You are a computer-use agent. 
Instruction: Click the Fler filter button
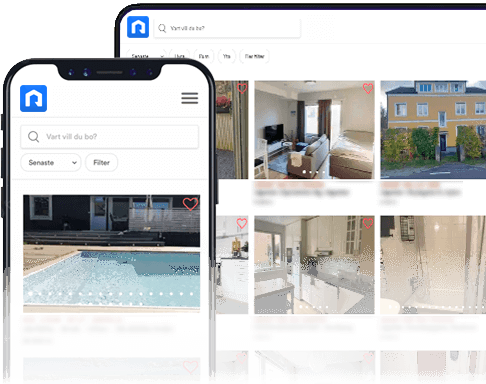coord(254,56)
